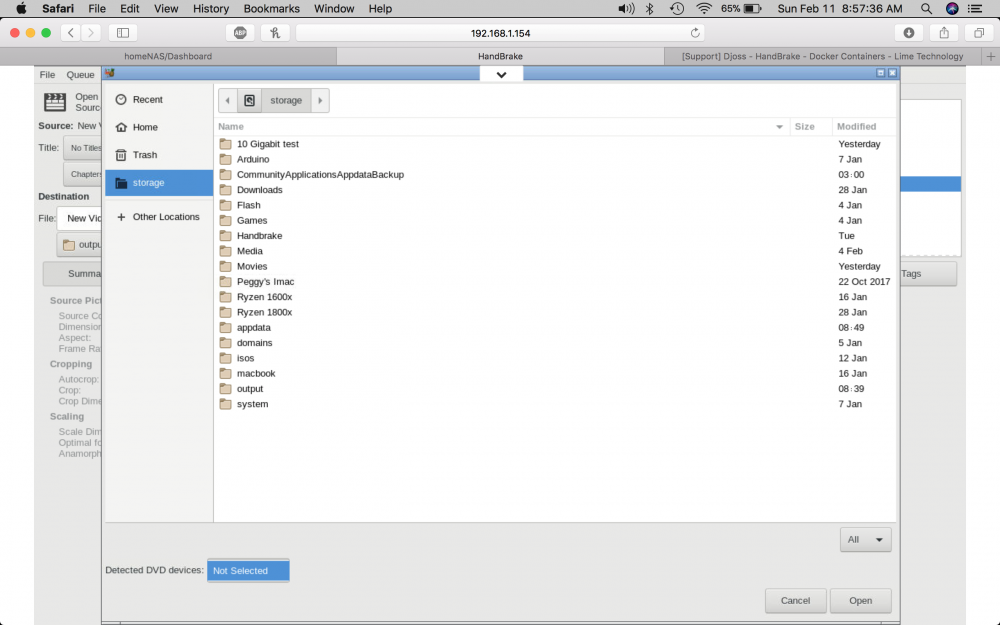Click the Safari back button
1000x625 pixels.
click(x=71, y=33)
